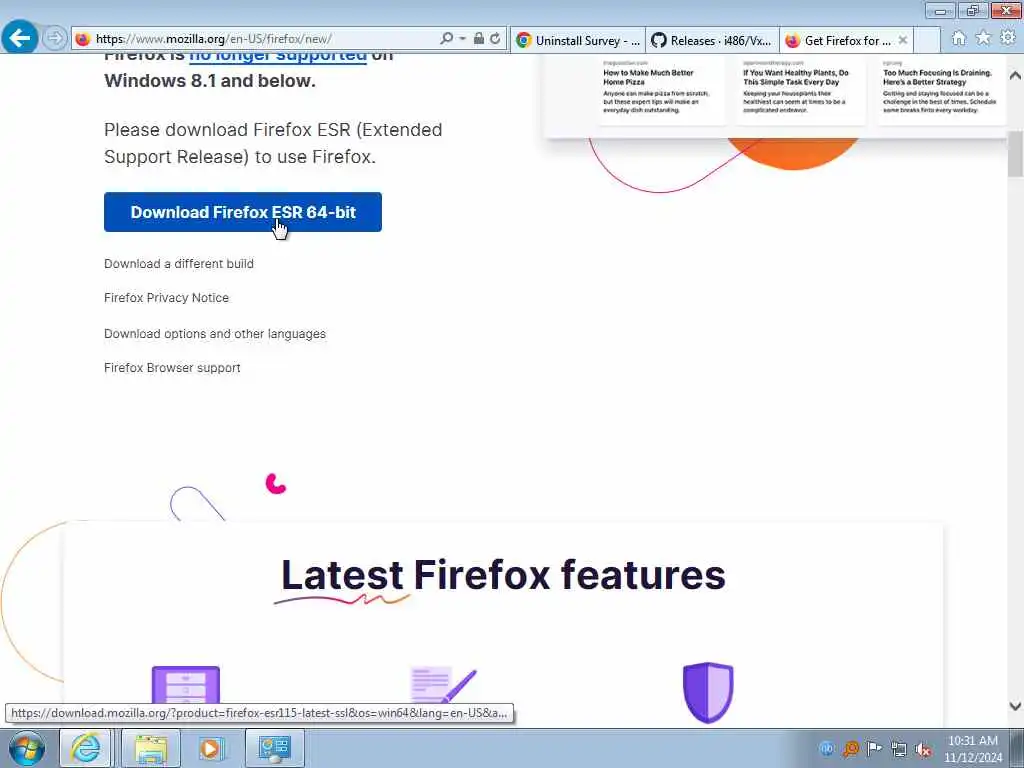1024x768 pixels.
Task: Refresh the page with reload icon
Action: (x=495, y=39)
